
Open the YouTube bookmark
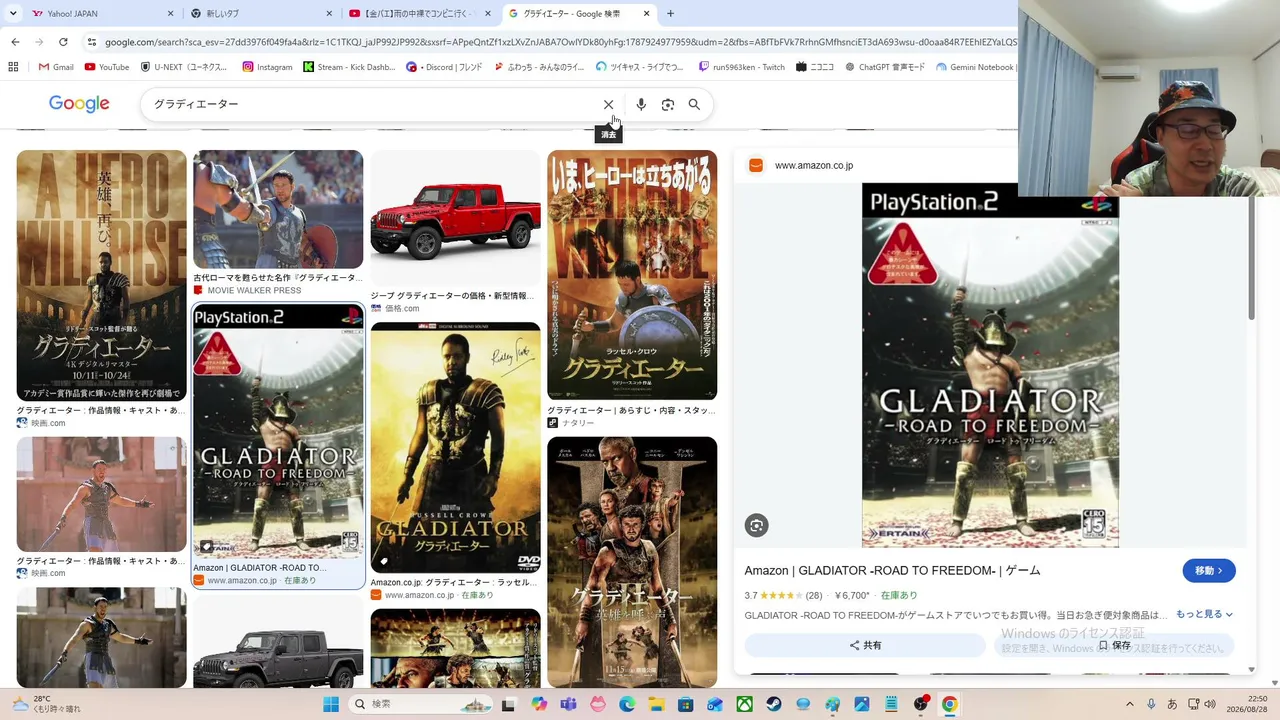click(x=107, y=67)
